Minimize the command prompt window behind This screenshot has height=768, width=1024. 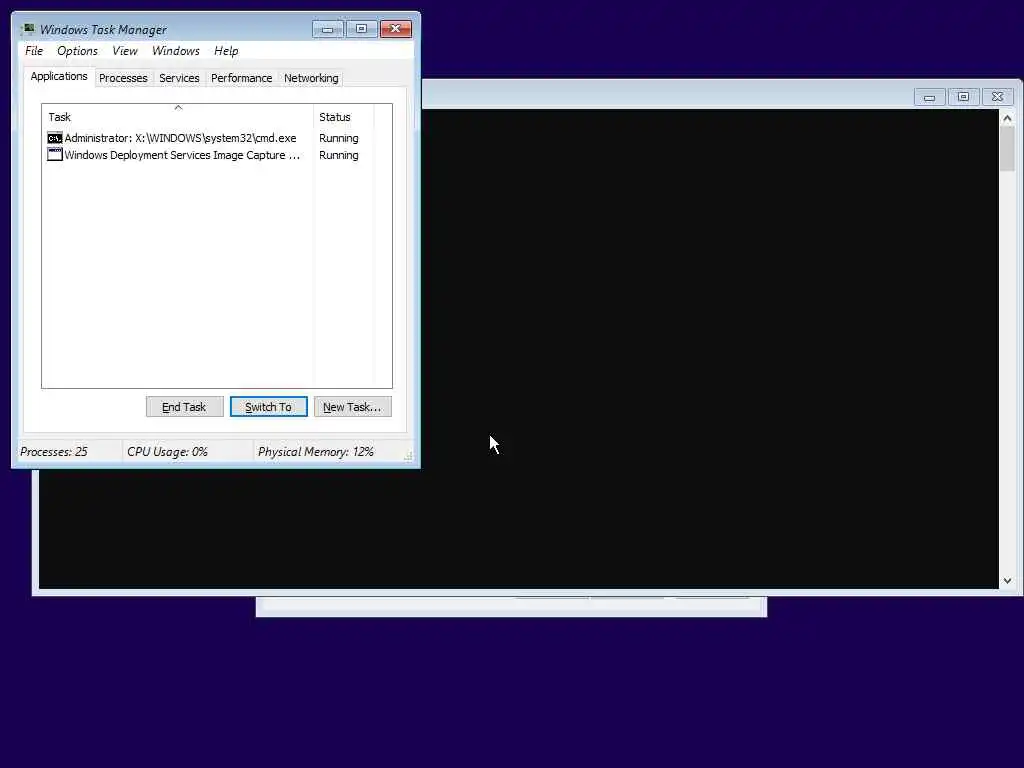pyautogui.click(x=929, y=97)
